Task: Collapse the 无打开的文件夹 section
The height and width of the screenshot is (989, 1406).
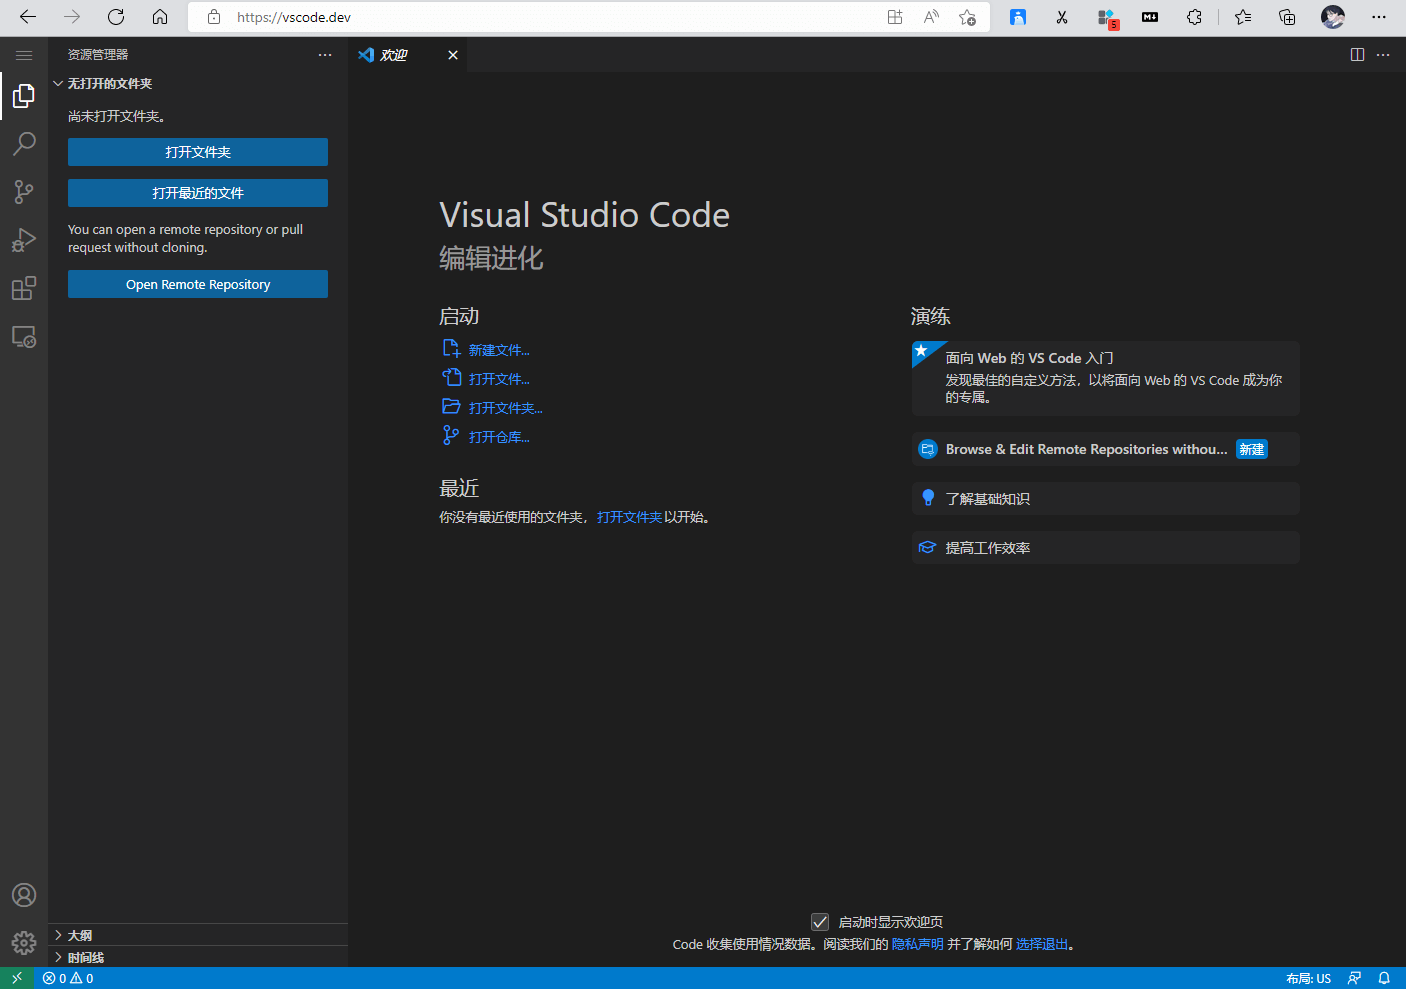Action: [x=198, y=84]
